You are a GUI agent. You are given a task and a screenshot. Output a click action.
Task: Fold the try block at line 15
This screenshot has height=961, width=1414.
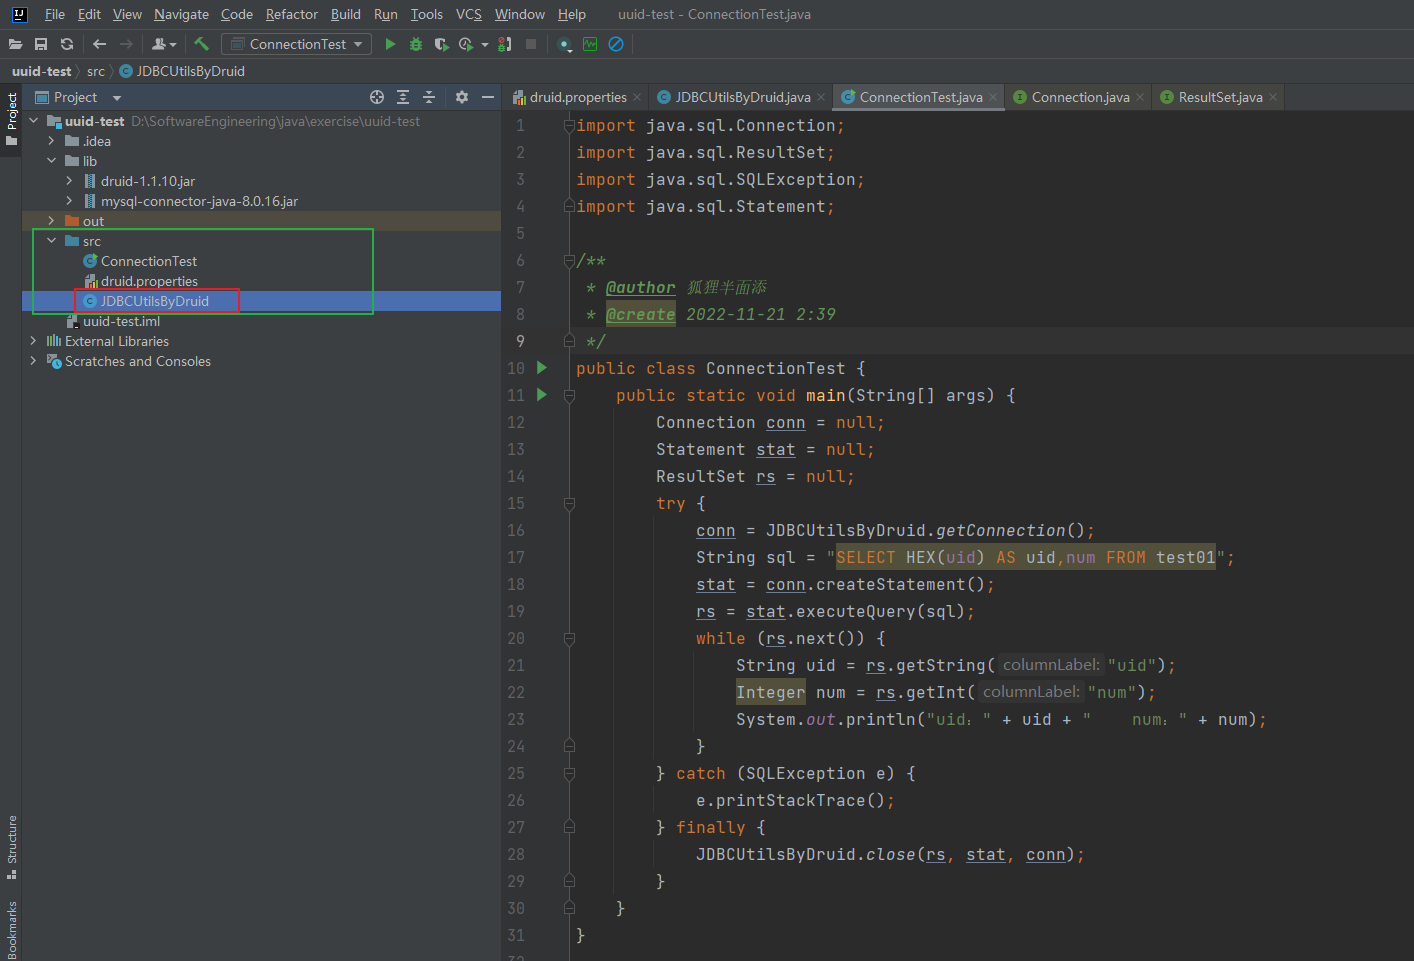[x=569, y=503]
